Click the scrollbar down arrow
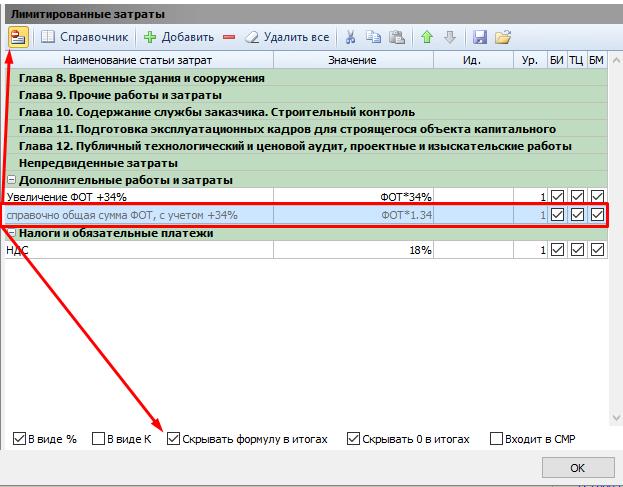This screenshot has width=623, height=487. [616, 418]
